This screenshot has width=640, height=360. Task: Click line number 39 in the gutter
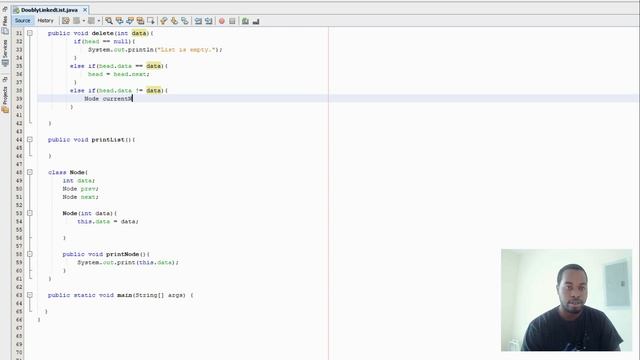pyautogui.click(x=19, y=99)
